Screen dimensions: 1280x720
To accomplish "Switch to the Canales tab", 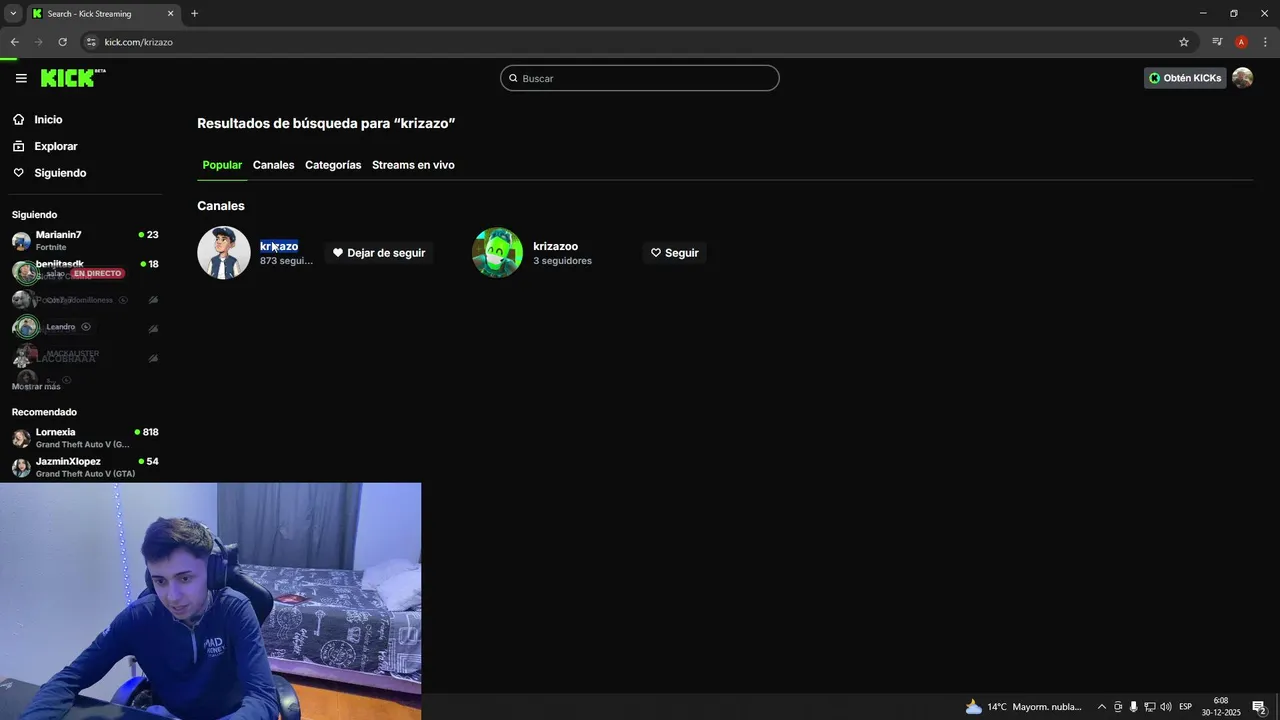I will click(273, 165).
